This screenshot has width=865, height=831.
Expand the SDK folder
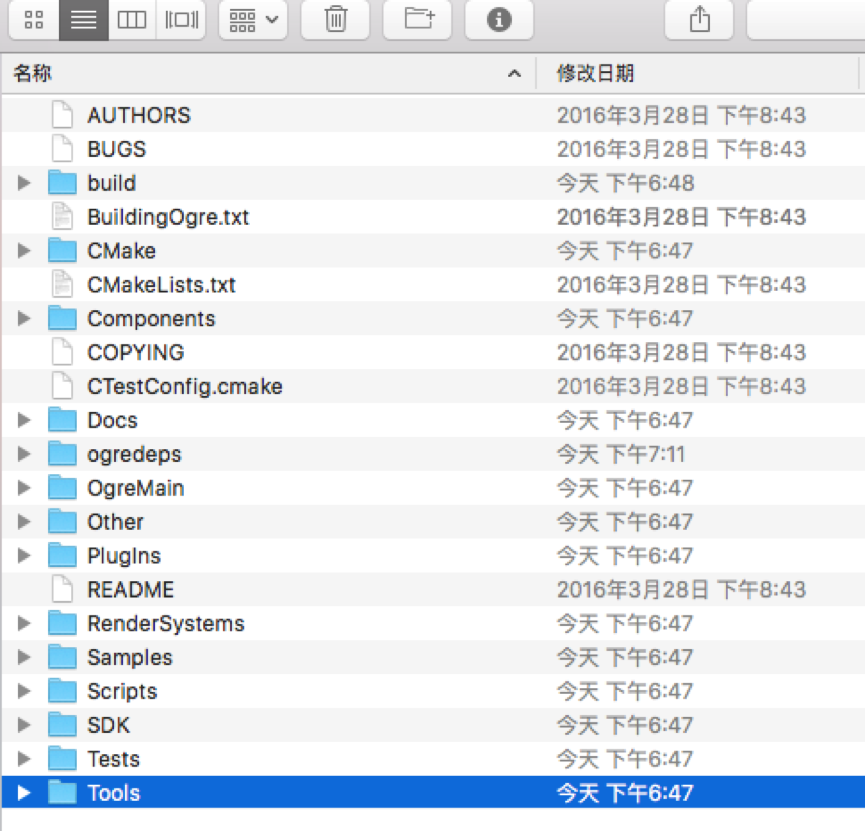click(x=24, y=725)
